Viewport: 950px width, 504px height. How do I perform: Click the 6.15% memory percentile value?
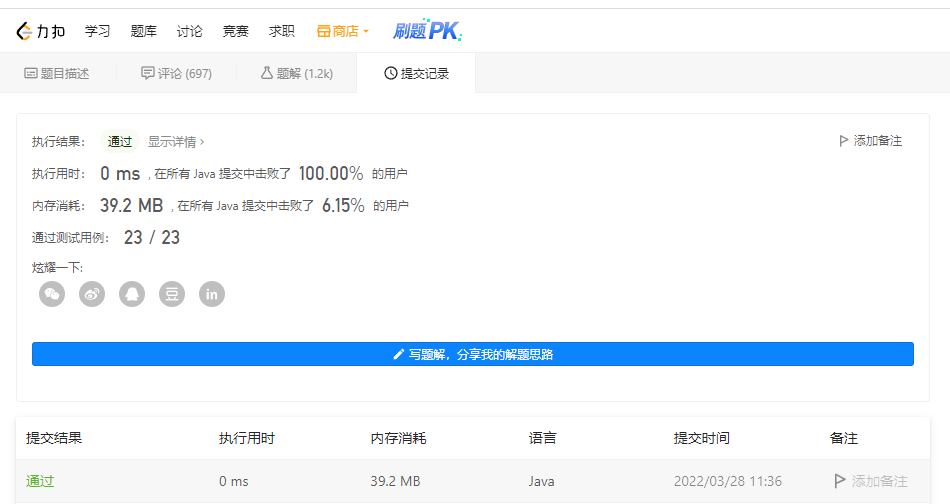(x=344, y=206)
